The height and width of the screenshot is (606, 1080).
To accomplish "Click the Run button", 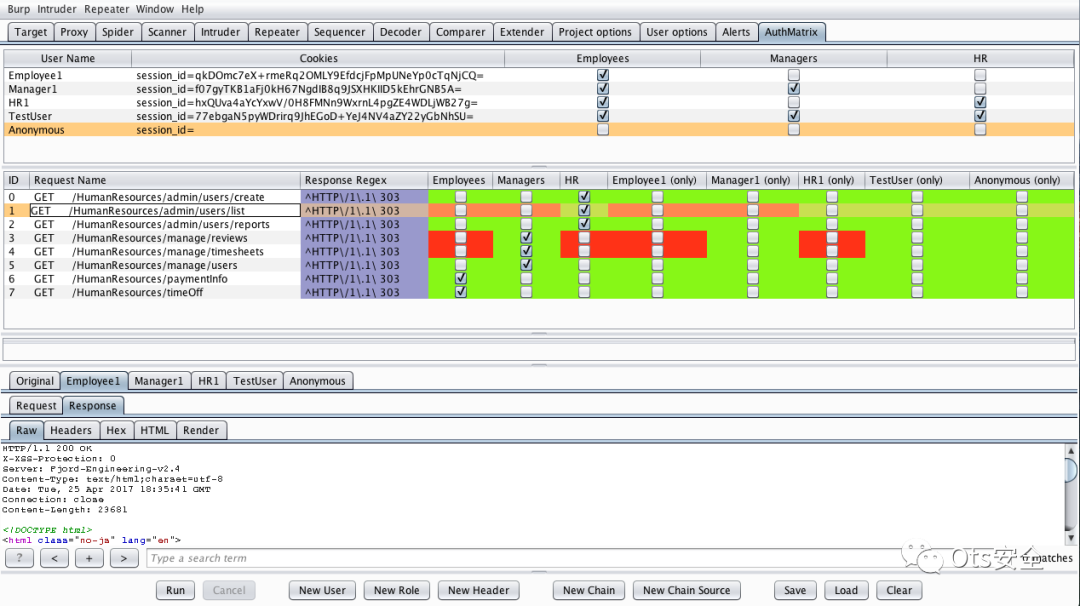I will pyautogui.click(x=176, y=590).
